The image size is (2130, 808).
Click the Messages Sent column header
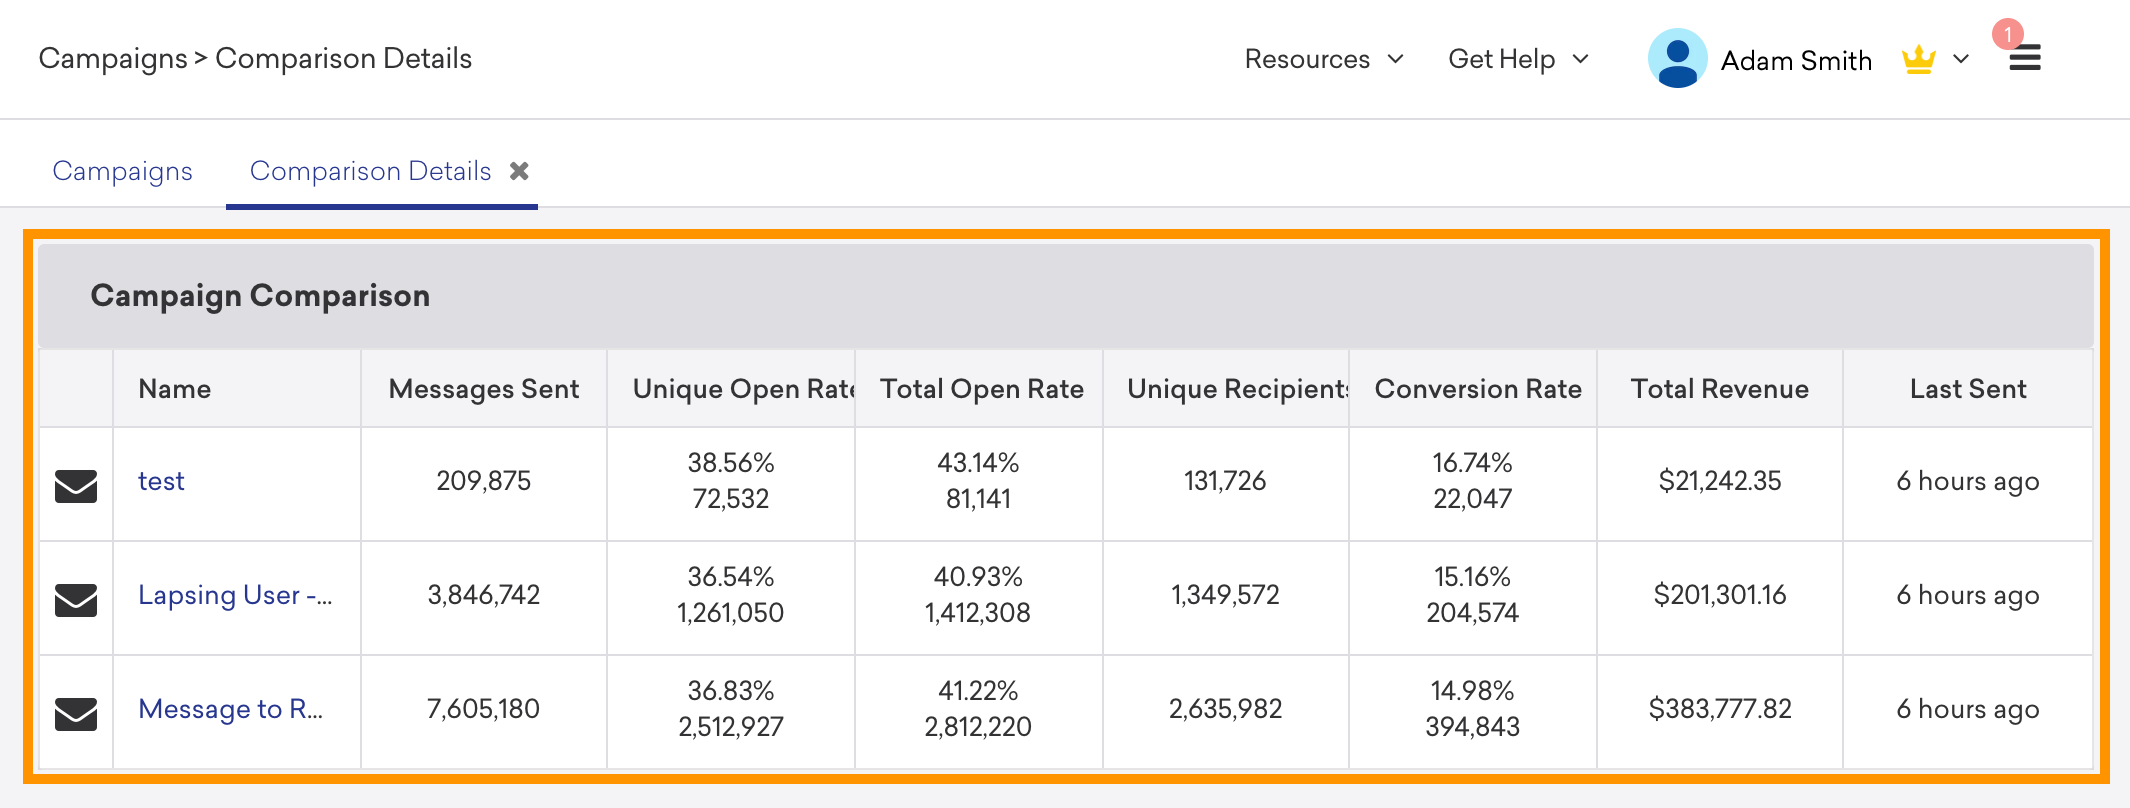point(484,389)
